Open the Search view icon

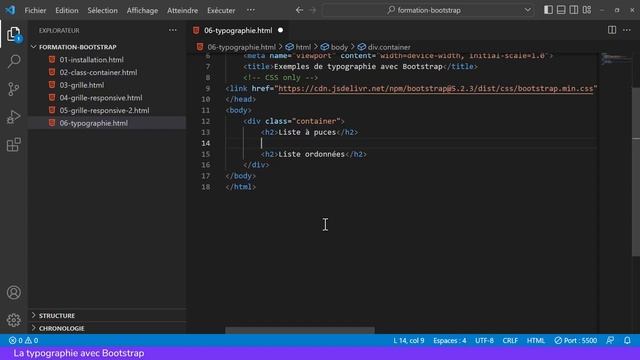click(13, 61)
